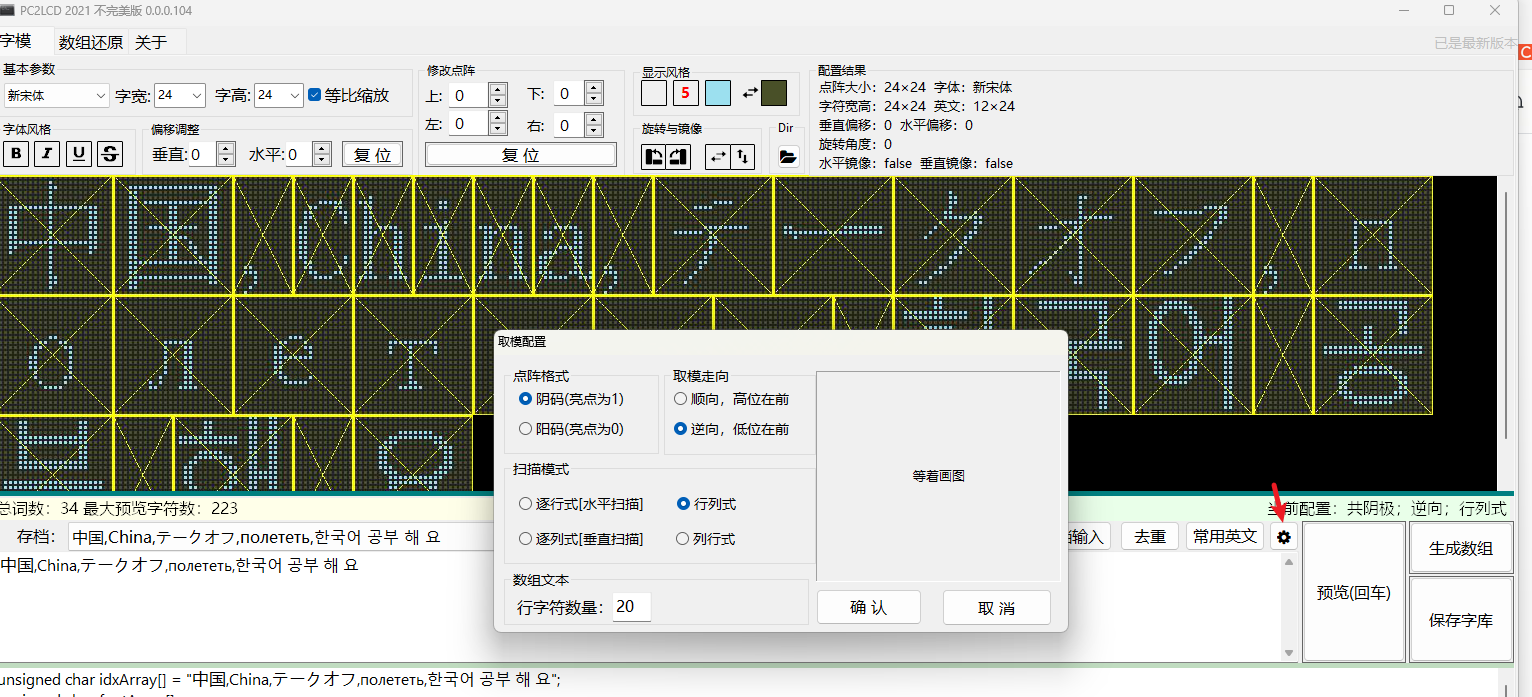Click the 国 glyph cell in preview

pos(174,236)
